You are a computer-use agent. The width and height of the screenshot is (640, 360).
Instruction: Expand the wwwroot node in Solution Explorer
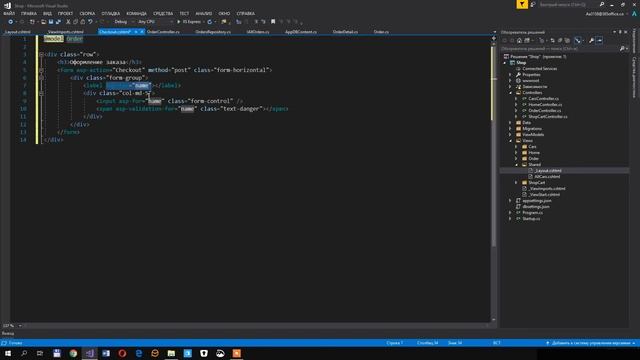[x=510, y=81]
